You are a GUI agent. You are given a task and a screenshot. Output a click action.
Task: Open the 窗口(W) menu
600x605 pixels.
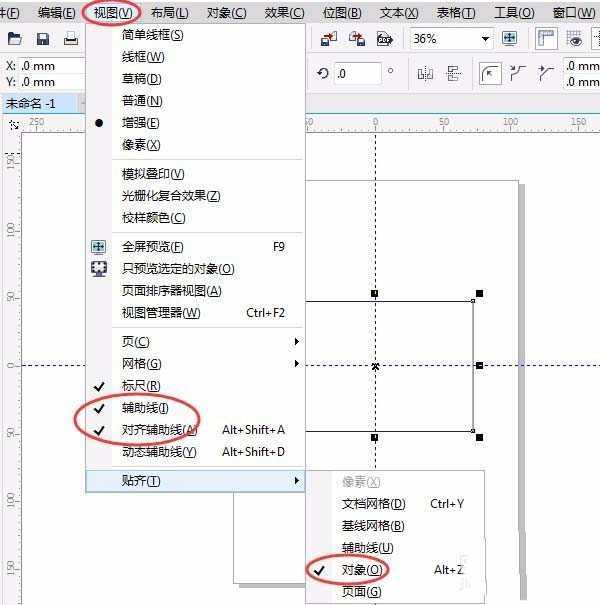pos(574,13)
